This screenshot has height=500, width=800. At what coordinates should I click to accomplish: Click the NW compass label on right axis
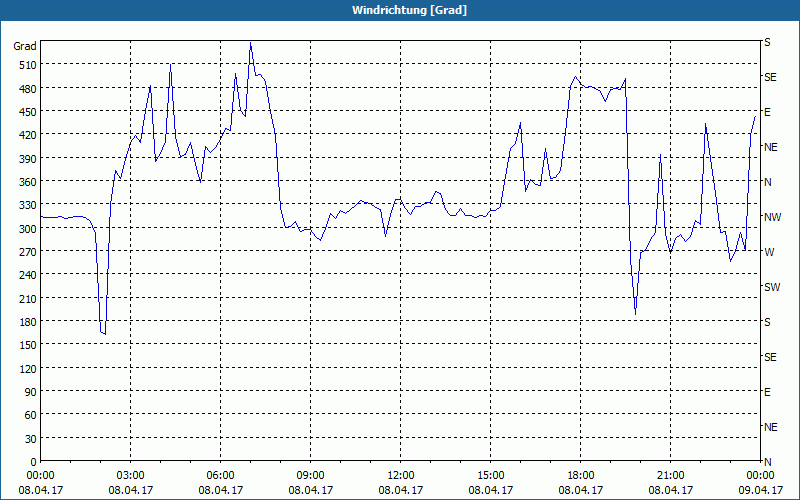772,217
